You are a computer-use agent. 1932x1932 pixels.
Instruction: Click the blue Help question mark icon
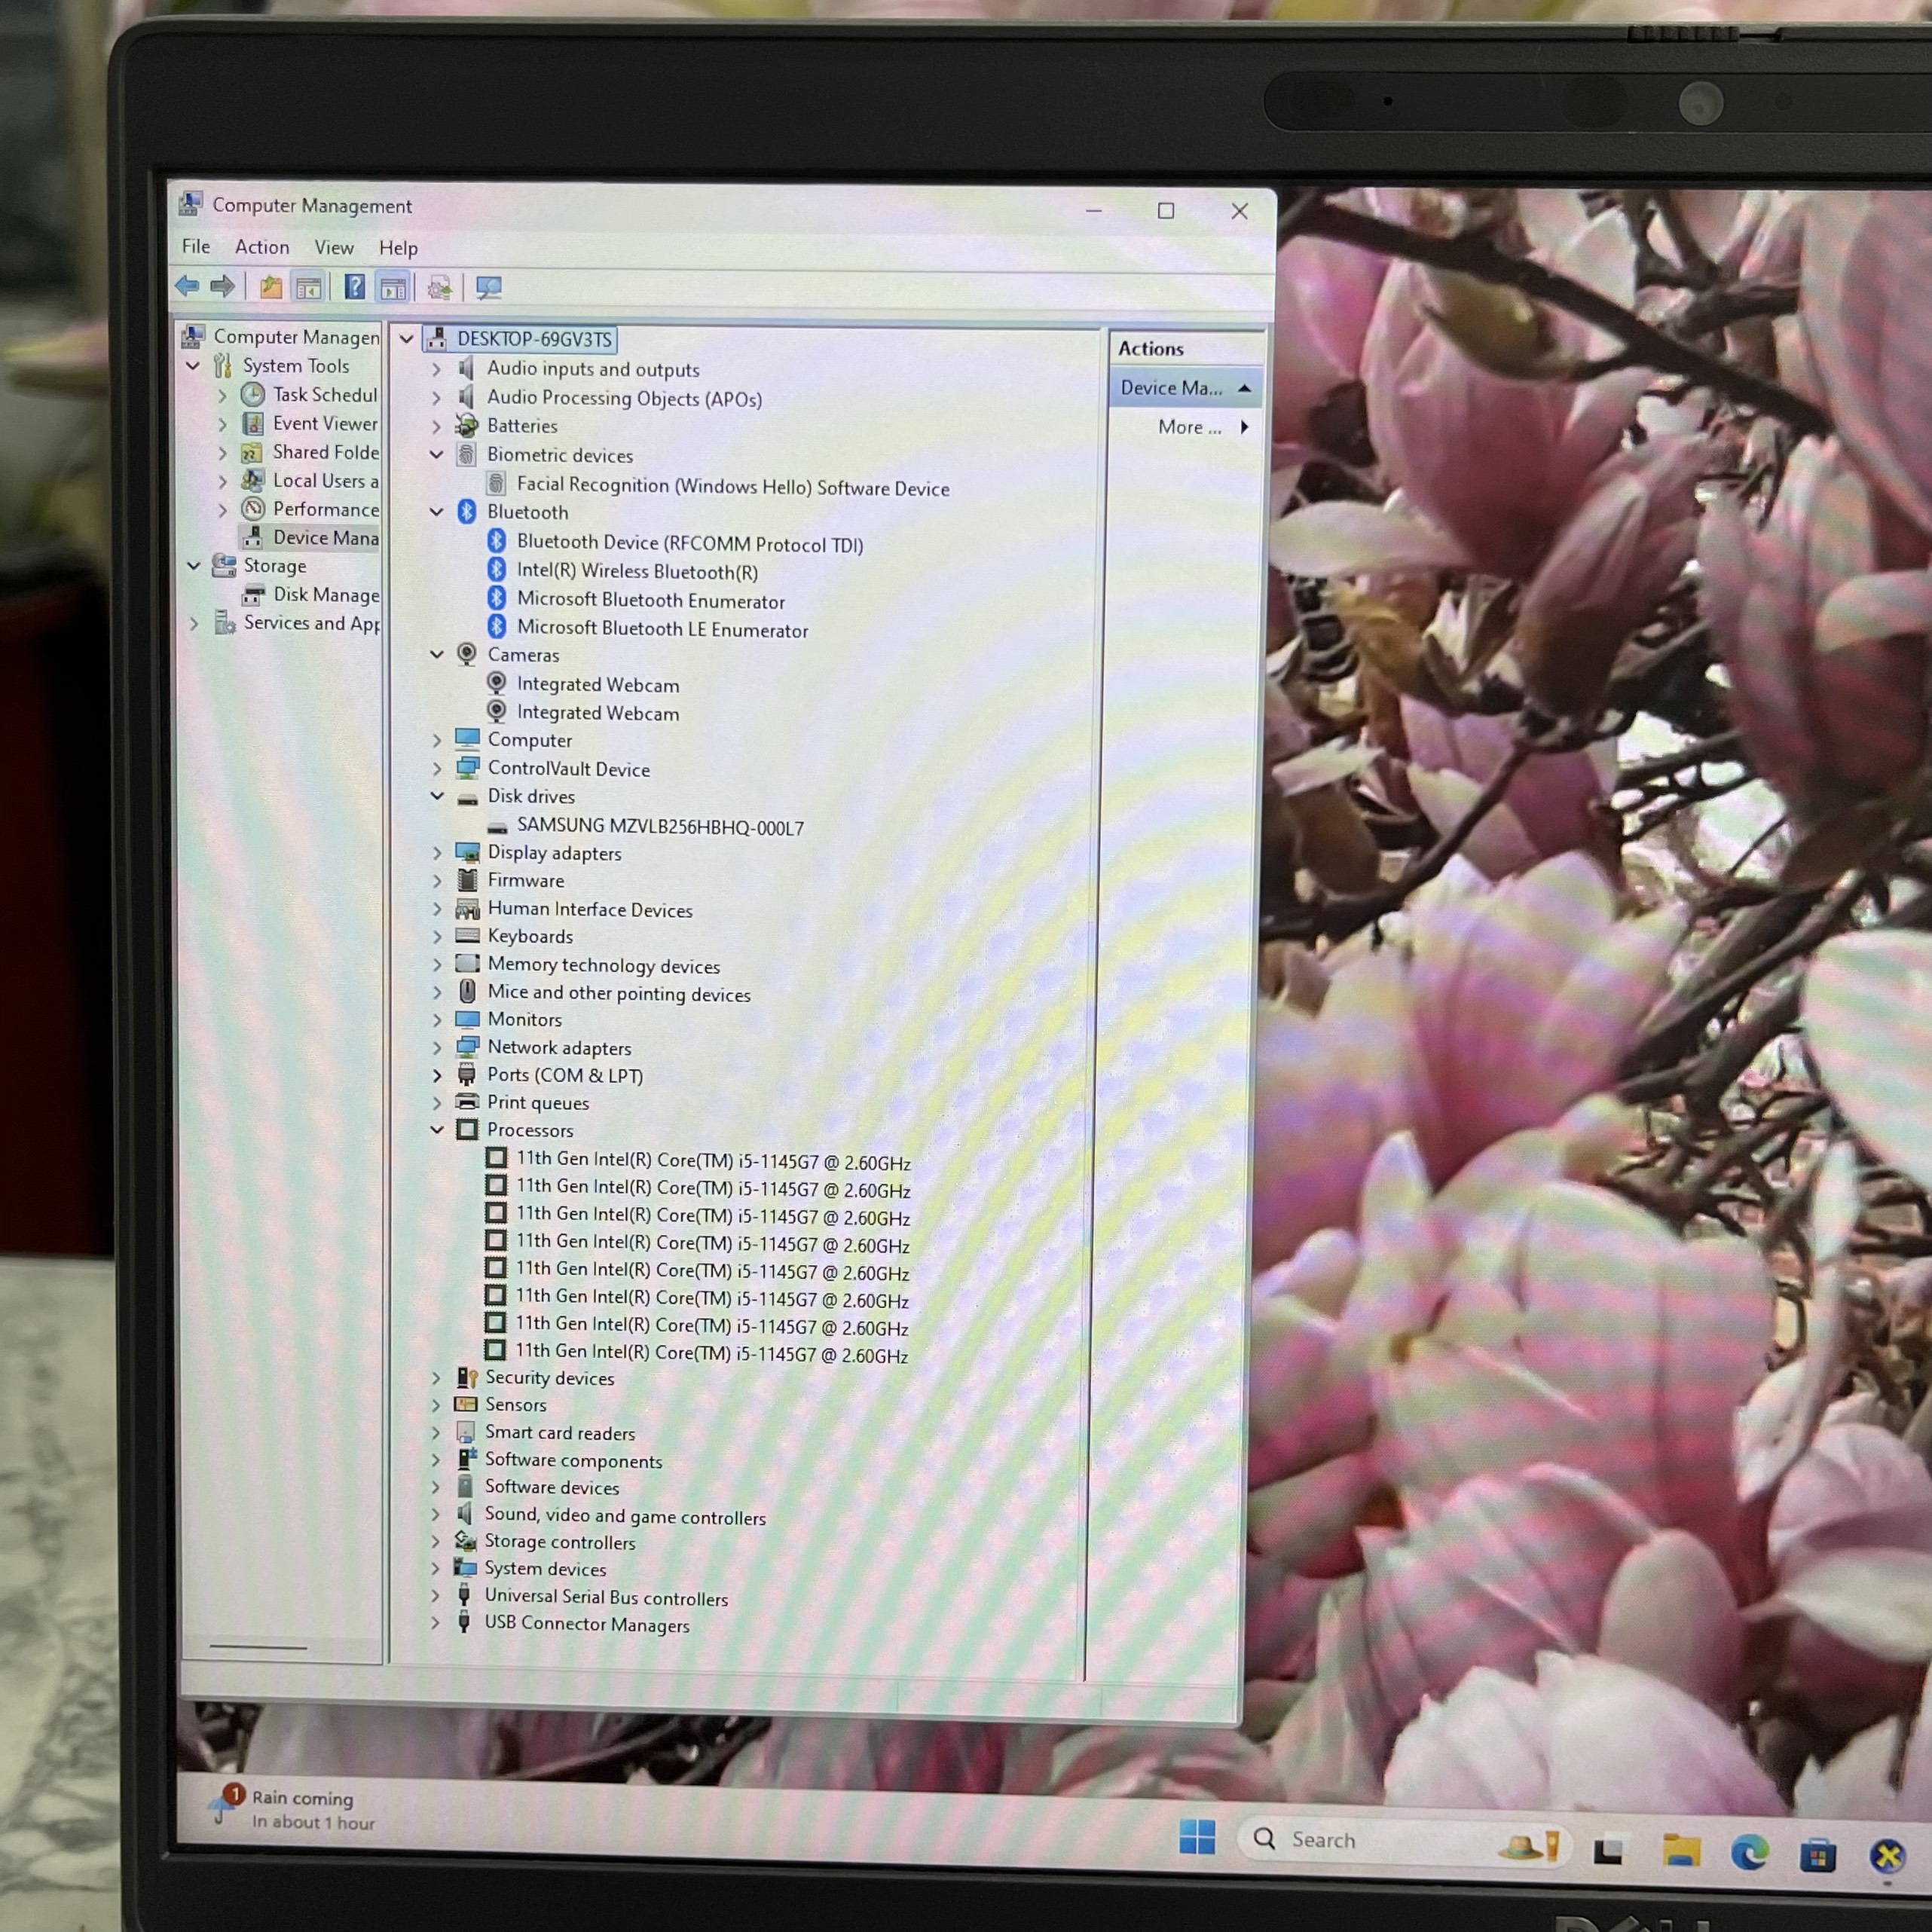coord(354,288)
